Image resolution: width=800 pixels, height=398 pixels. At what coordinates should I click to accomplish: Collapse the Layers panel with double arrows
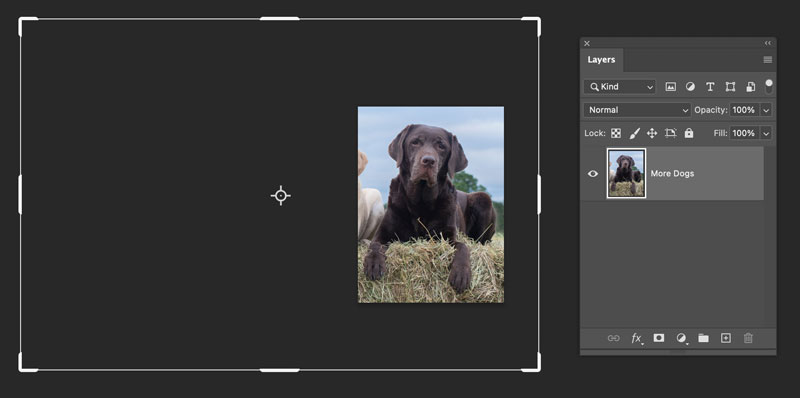[767, 43]
